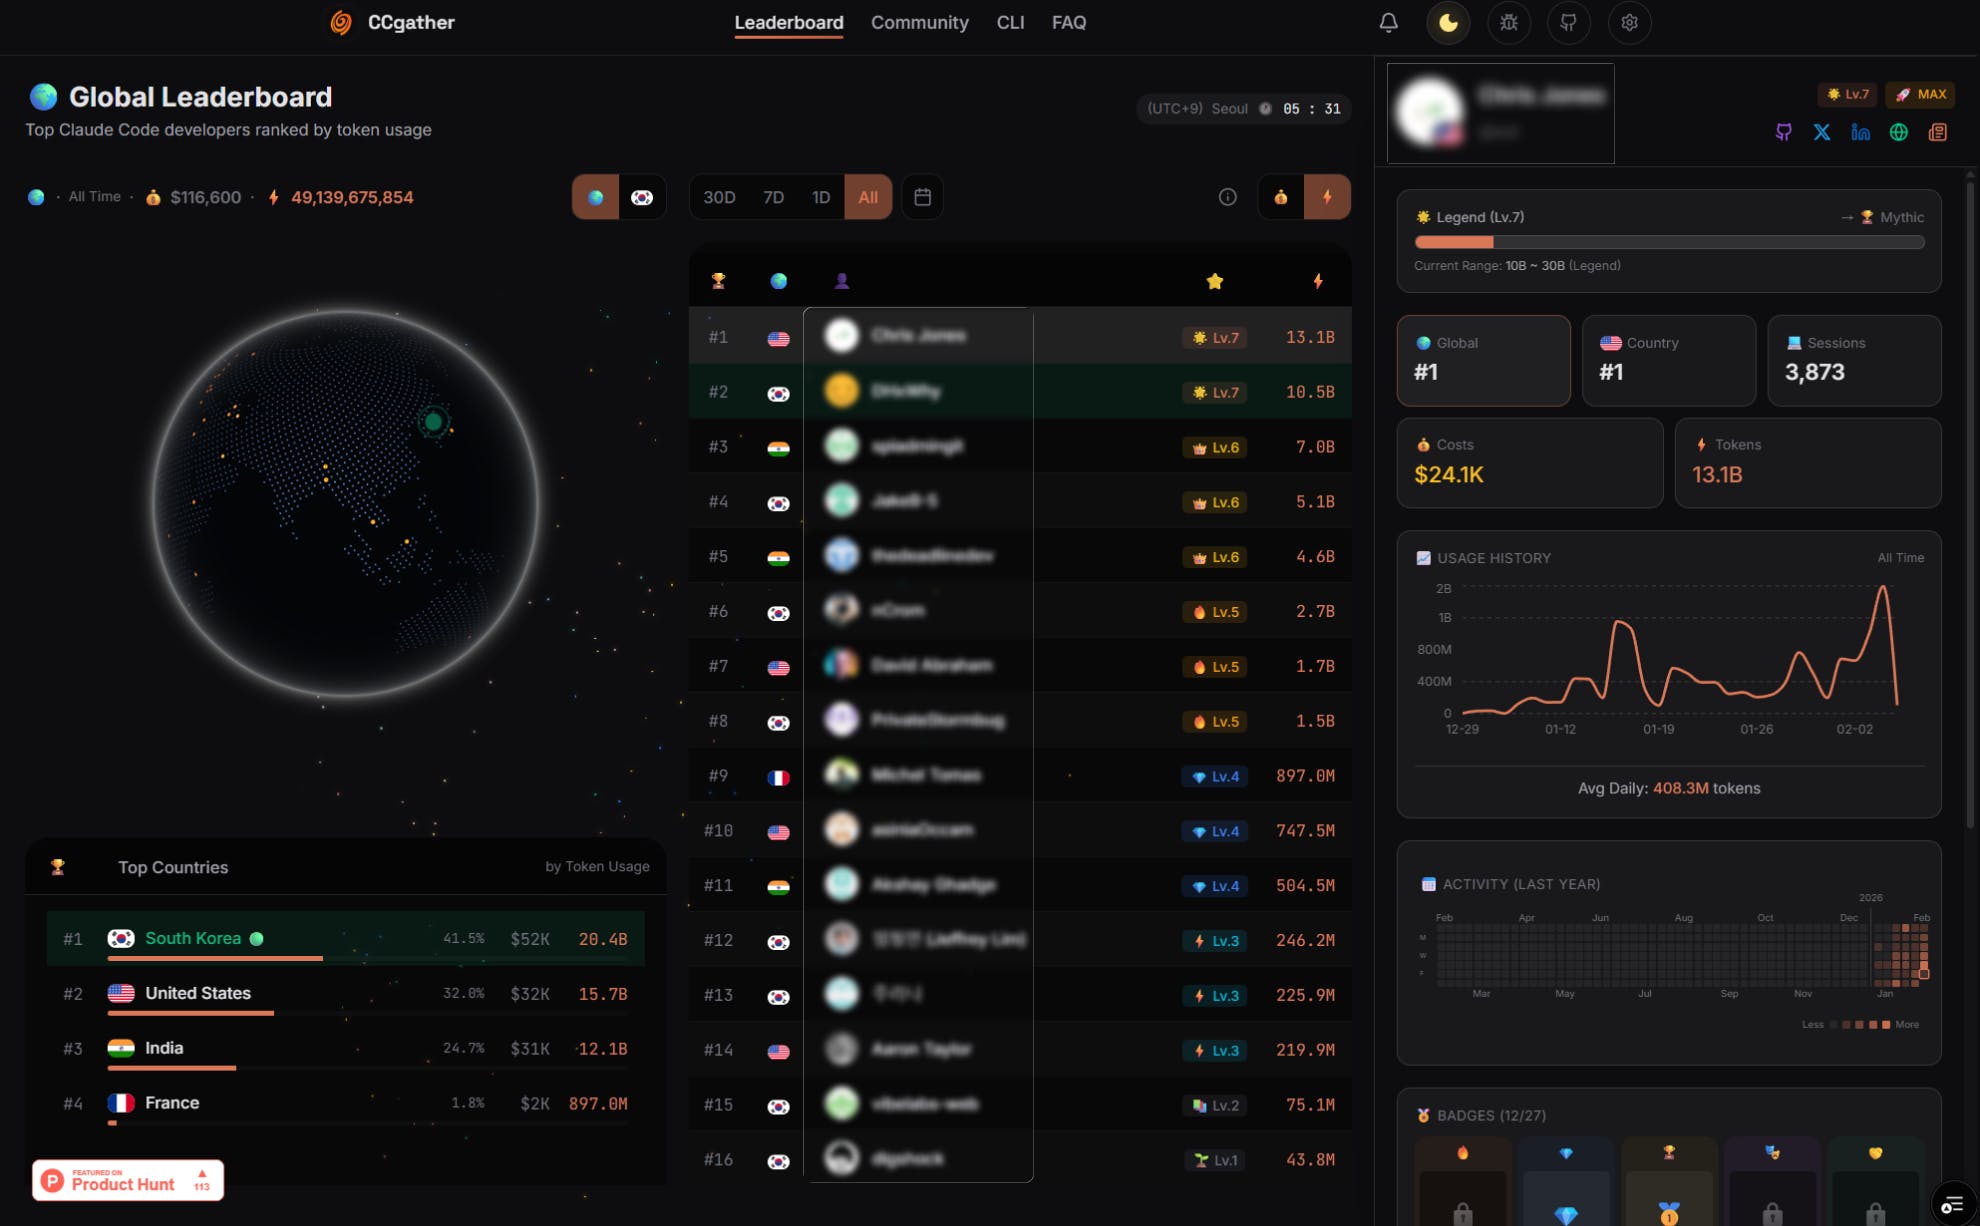
Task: Click the info circle icon
Action: point(1228,197)
